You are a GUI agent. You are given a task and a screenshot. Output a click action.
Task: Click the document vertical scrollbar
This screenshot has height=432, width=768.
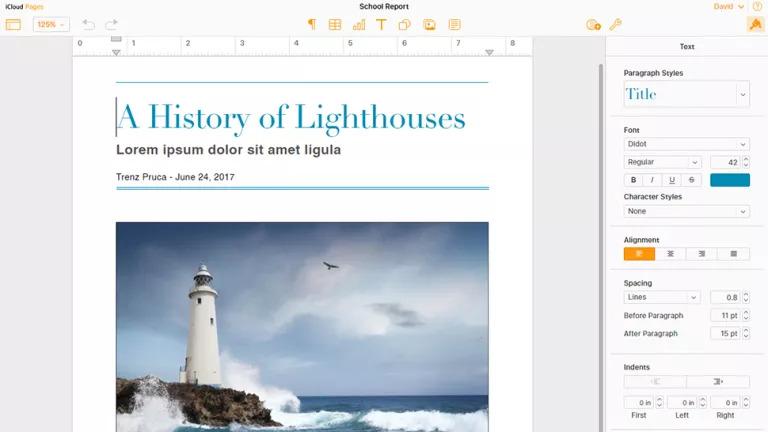601,247
